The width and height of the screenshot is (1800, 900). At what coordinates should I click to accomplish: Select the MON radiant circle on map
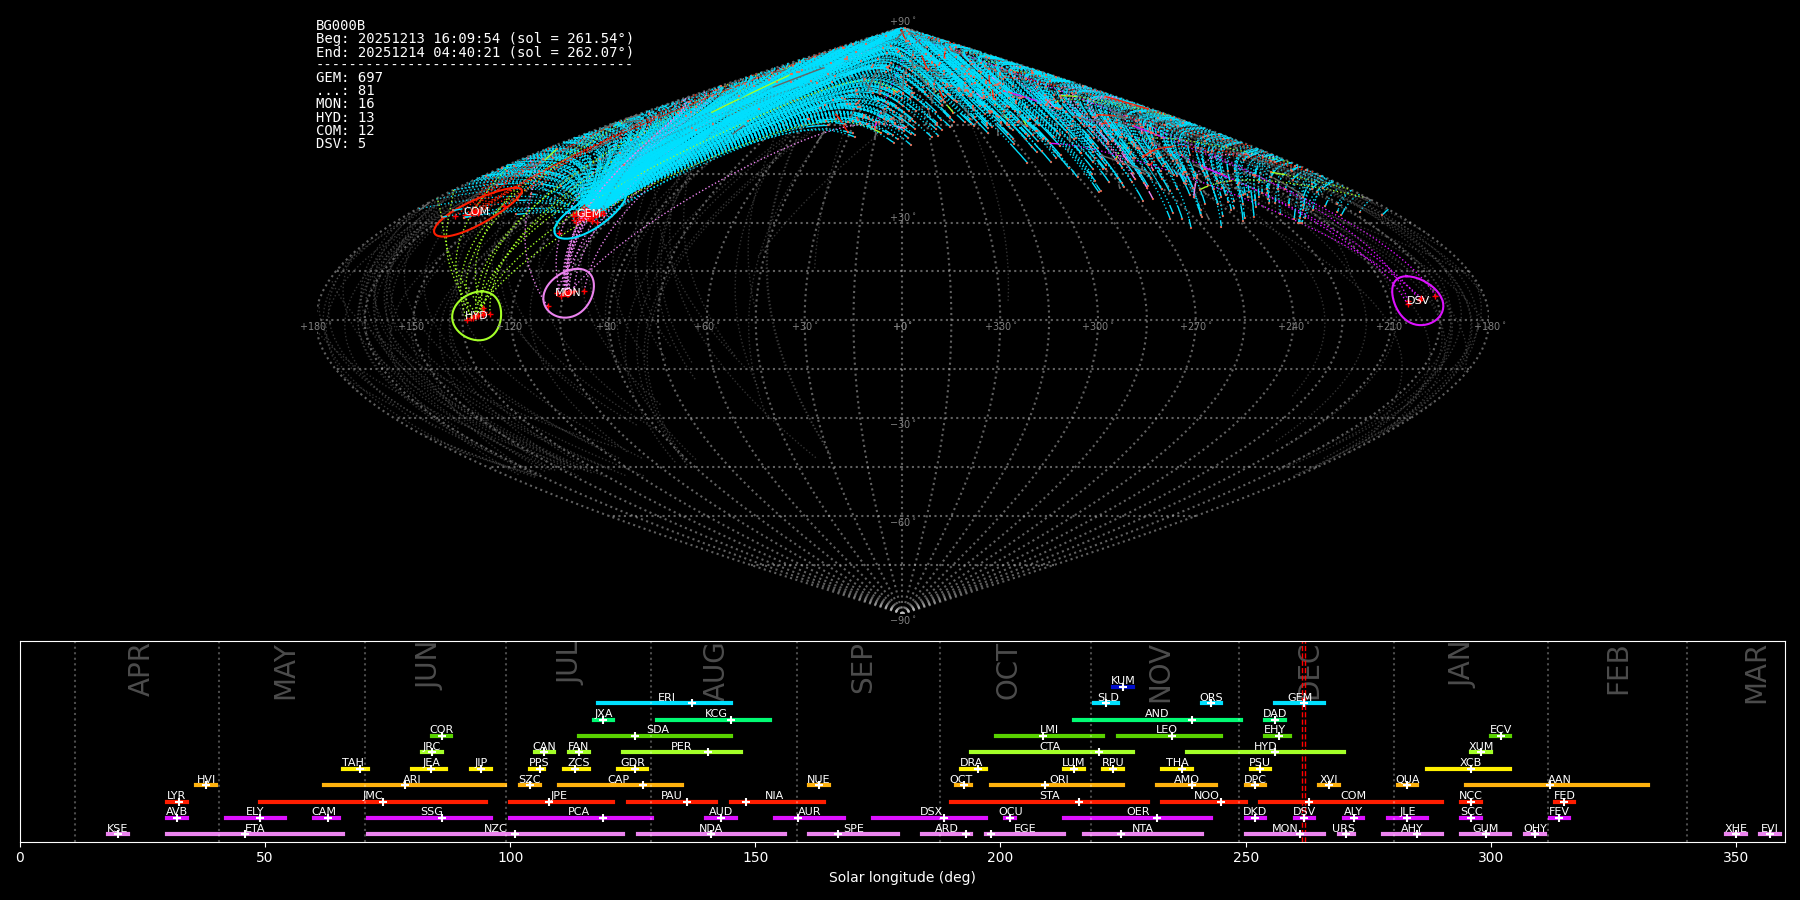568,293
